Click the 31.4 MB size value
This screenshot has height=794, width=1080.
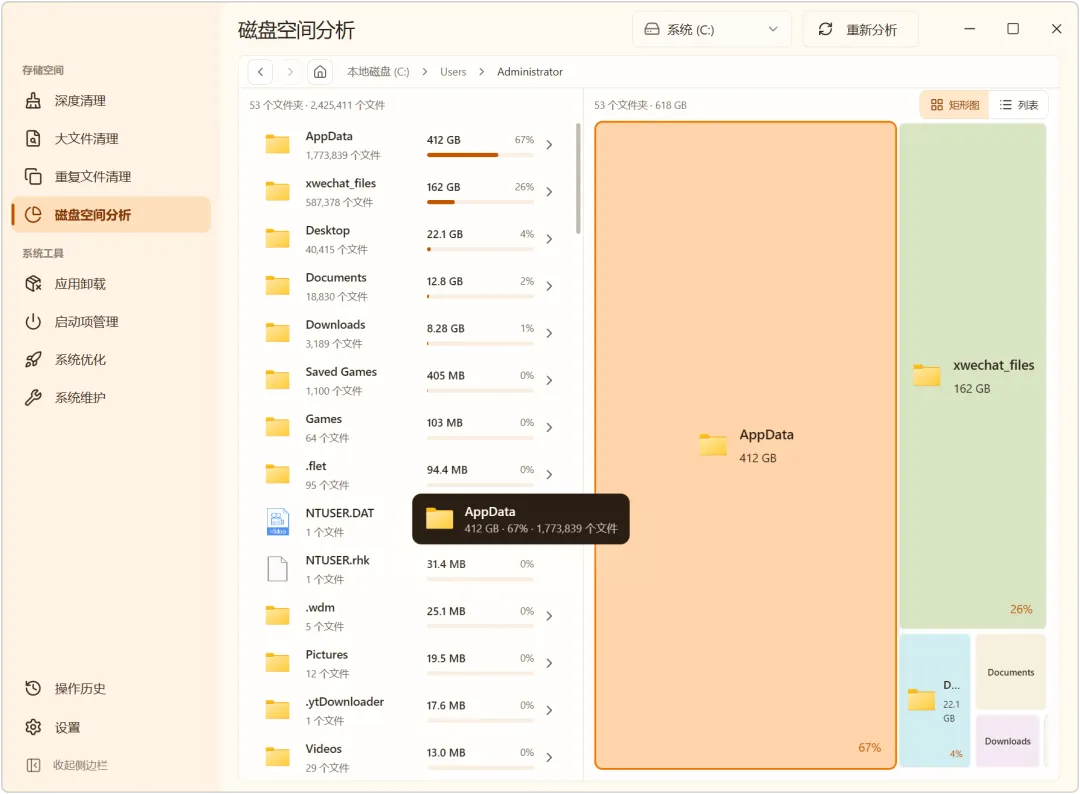[446, 564]
